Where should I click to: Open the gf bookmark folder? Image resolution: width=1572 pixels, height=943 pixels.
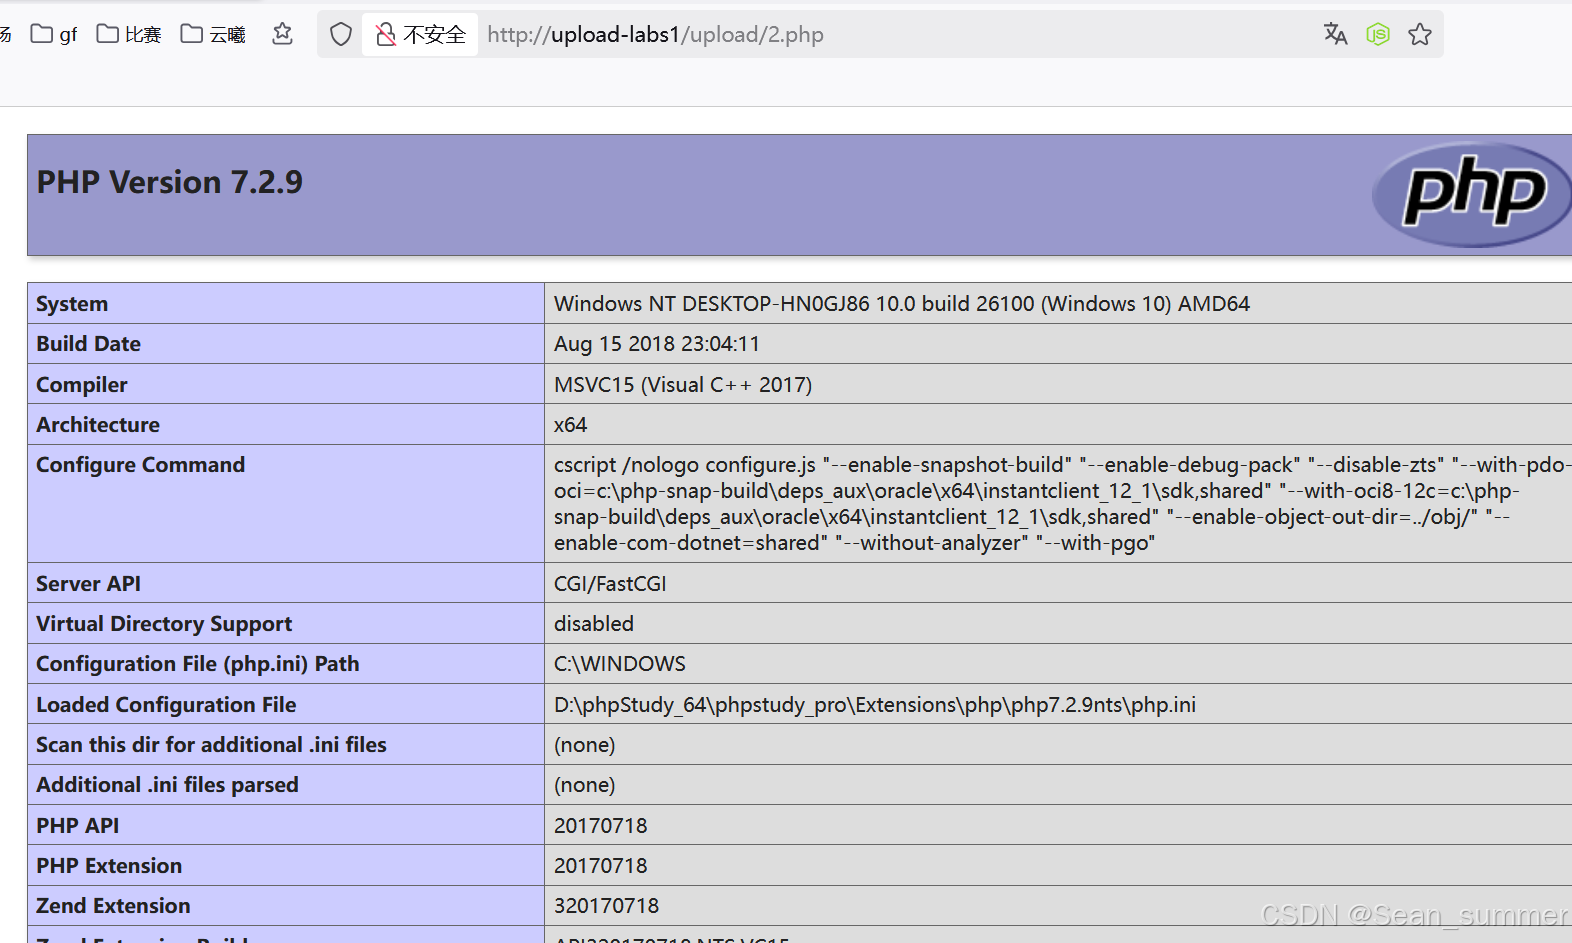pos(54,34)
